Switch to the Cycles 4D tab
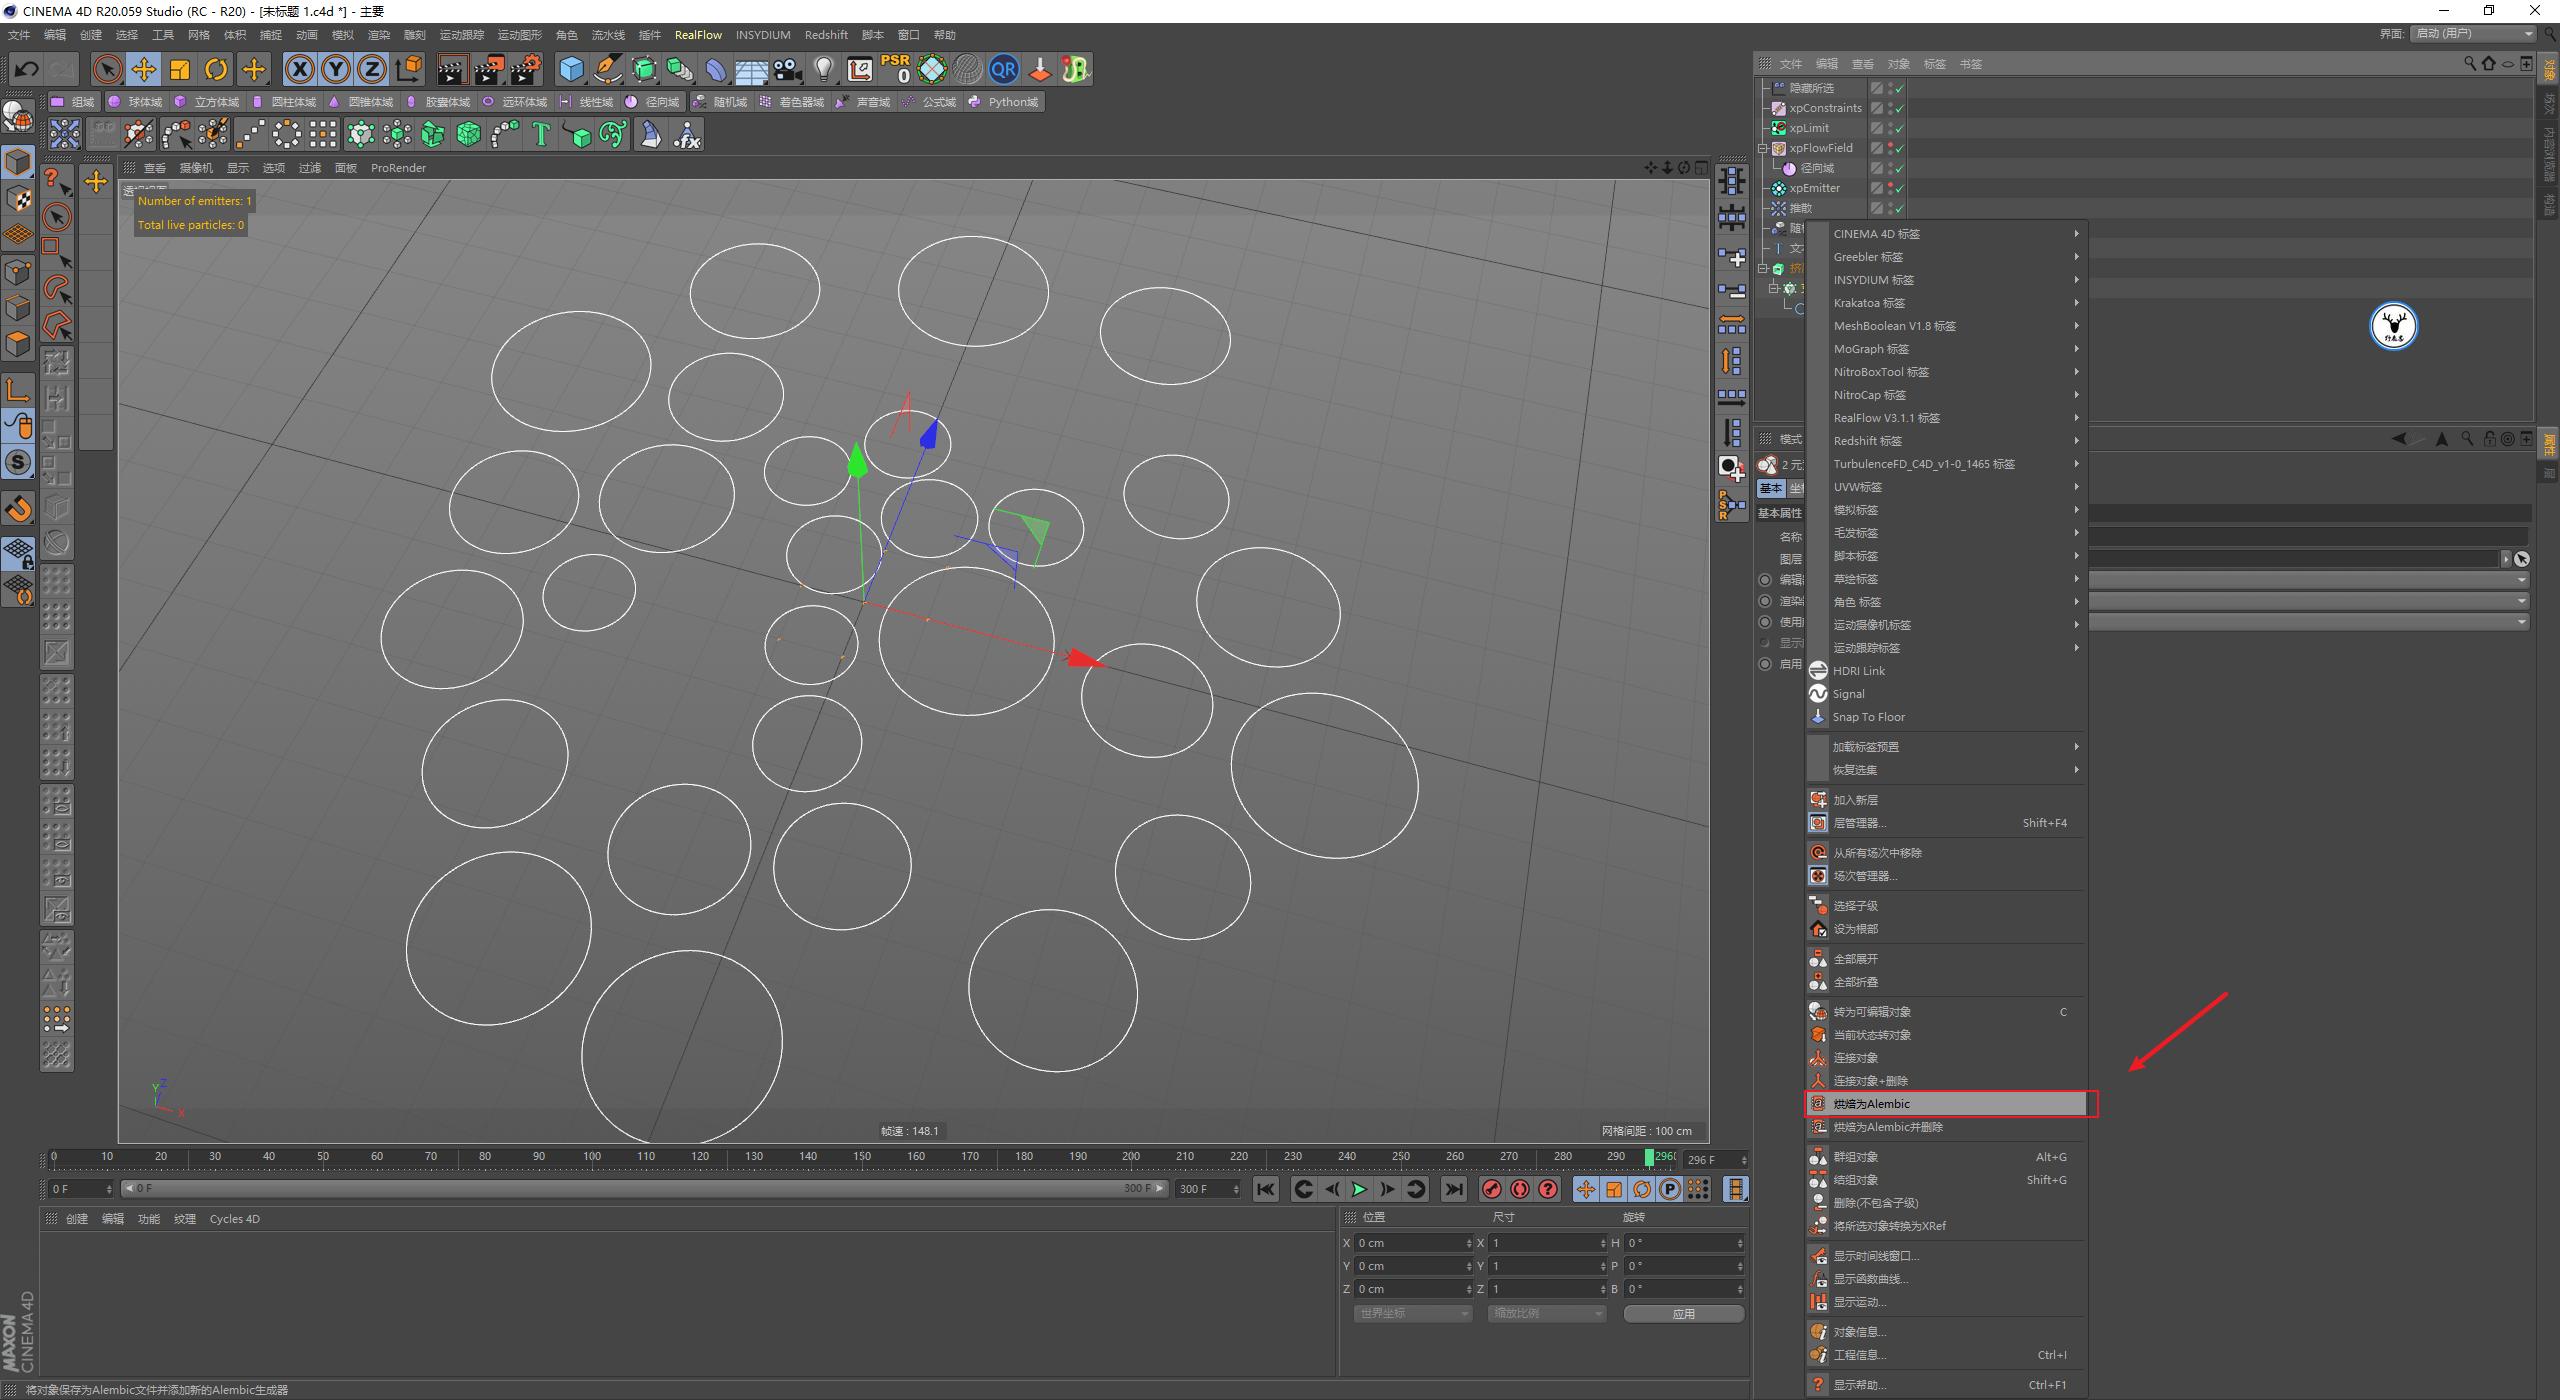This screenshot has width=2560, height=1400. click(235, 1218)
